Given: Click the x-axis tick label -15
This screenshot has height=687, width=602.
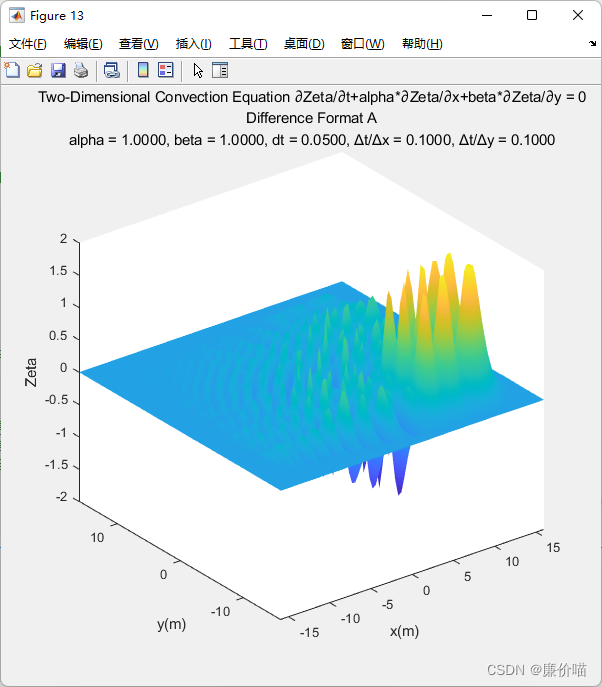Looking at the screenshot, I should click(x=309, y=632).
